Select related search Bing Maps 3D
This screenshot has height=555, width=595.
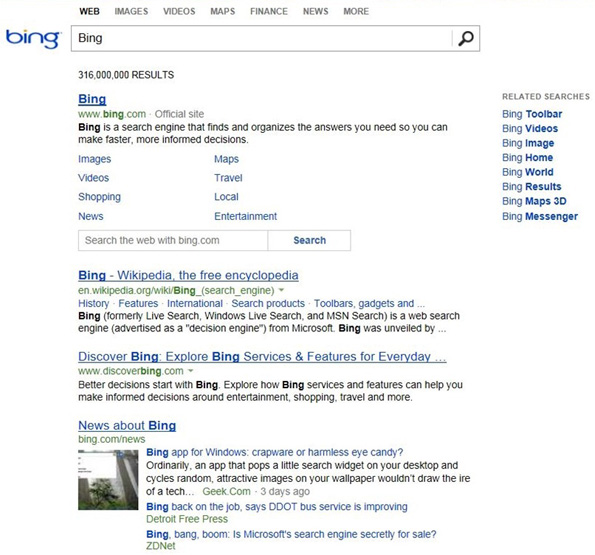tap(534, 201)
